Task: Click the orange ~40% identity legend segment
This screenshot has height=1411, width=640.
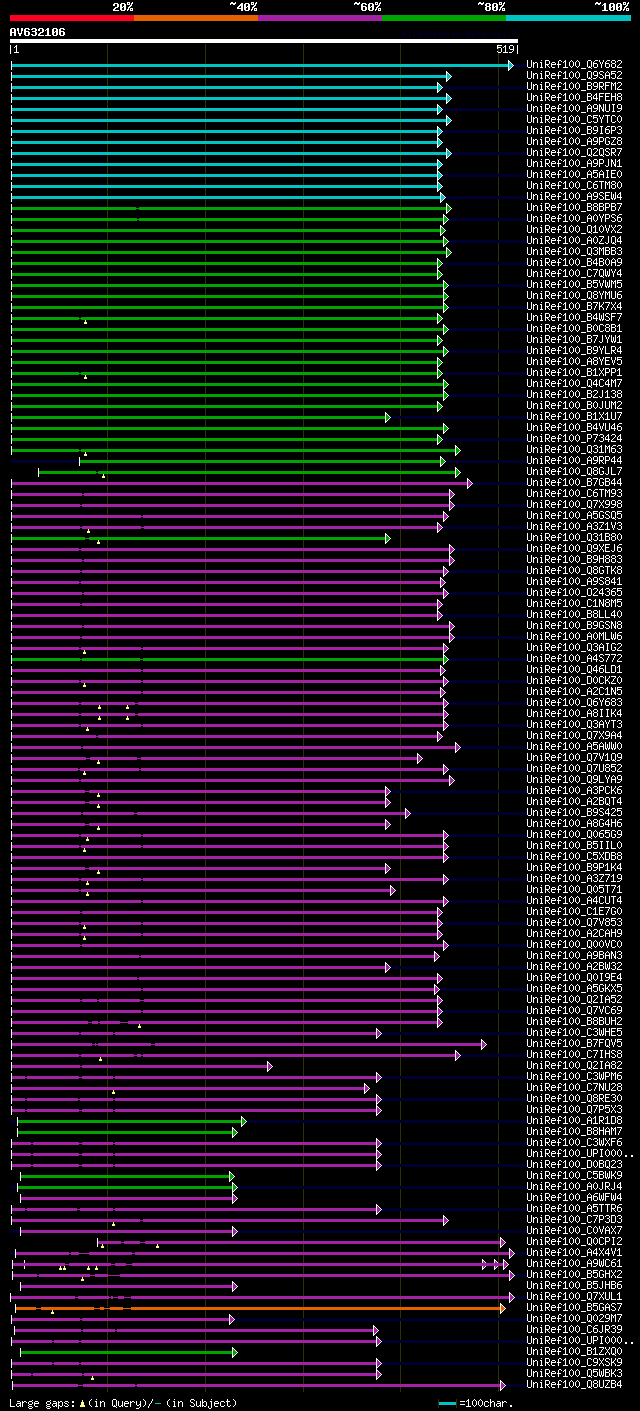Action: point(196,17)
